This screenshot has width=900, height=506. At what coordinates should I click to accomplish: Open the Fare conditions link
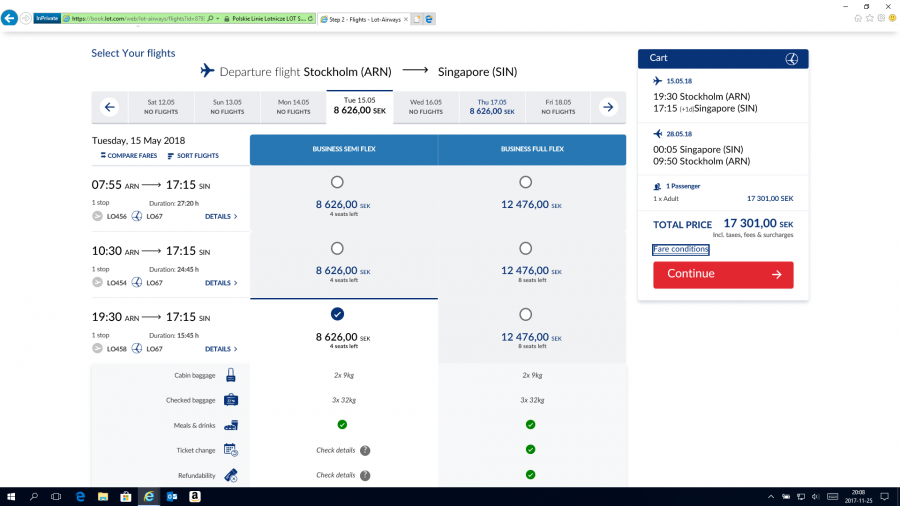coord(681,249)
